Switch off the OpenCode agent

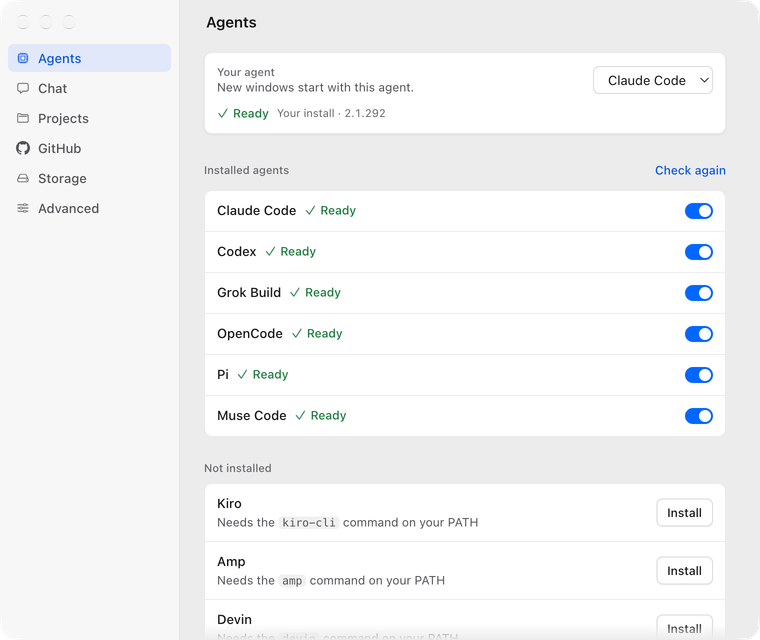(698, 334)
